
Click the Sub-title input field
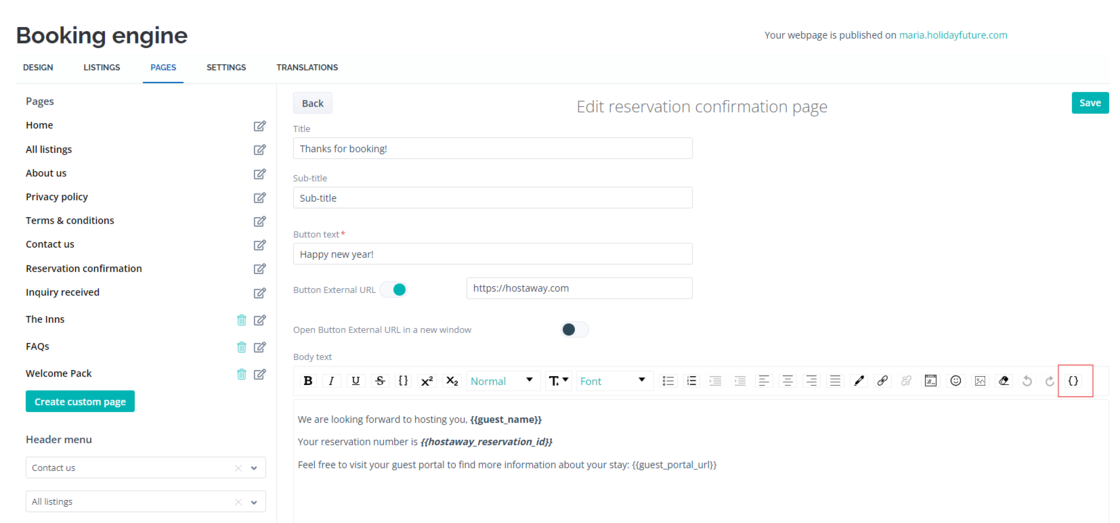click(x=493, y=197)
